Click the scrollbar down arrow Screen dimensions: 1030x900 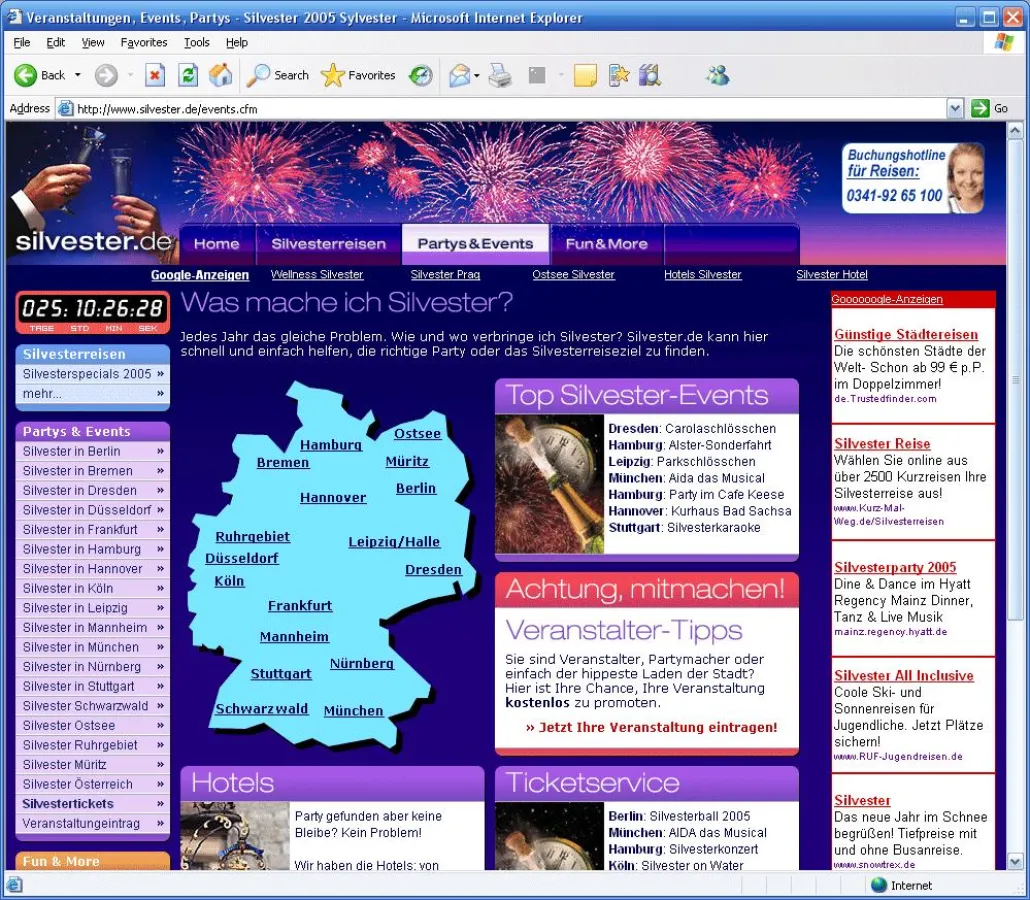click(1014, 861)
